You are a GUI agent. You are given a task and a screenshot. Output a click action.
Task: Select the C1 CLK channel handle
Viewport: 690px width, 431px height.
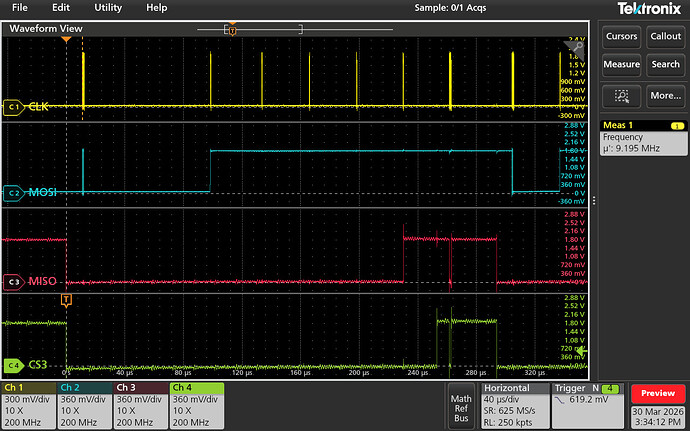point(13,107)
